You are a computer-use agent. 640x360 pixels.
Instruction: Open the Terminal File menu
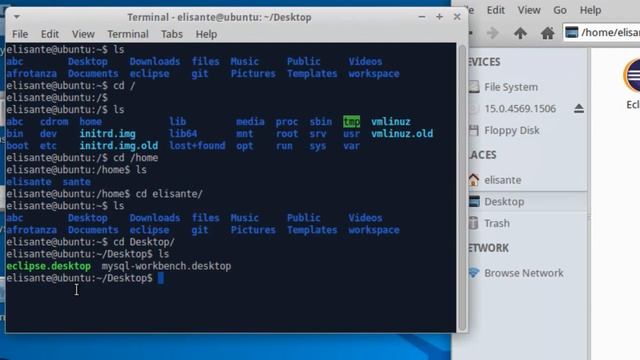click(20, 34)
